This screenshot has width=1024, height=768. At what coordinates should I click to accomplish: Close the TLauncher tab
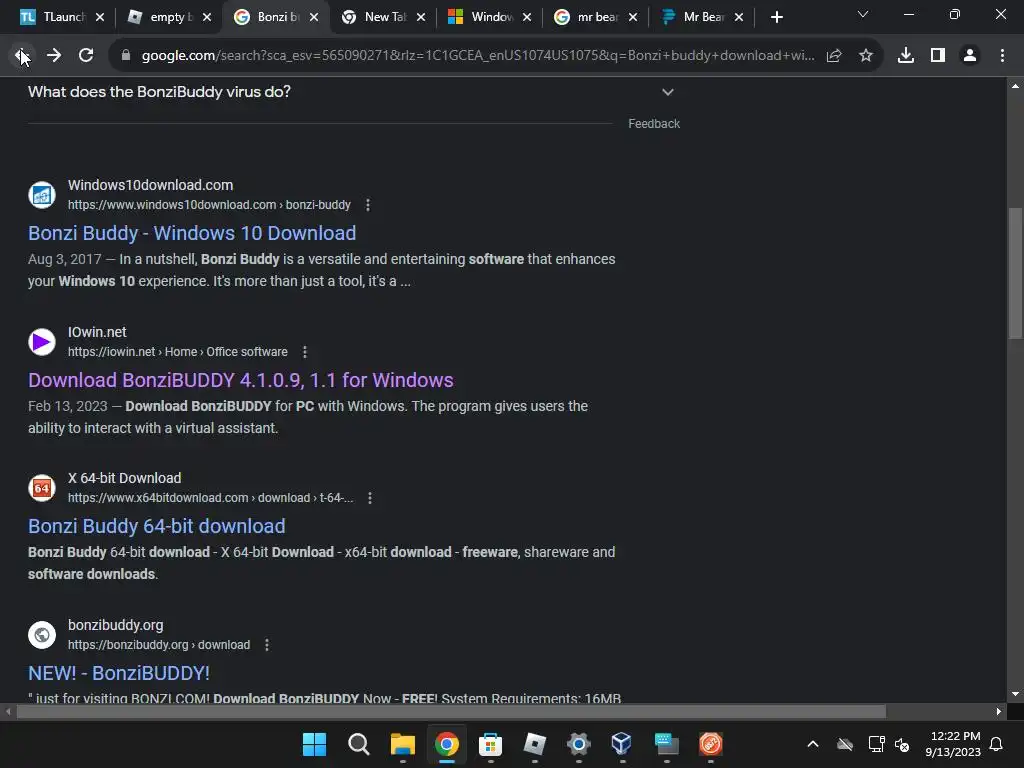point(100,17)
